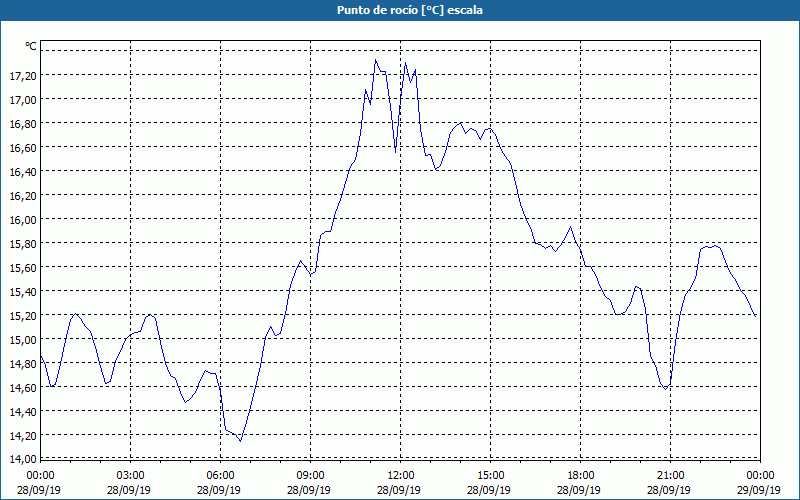Select the 14,40 y-axis value

click(23, 411)
